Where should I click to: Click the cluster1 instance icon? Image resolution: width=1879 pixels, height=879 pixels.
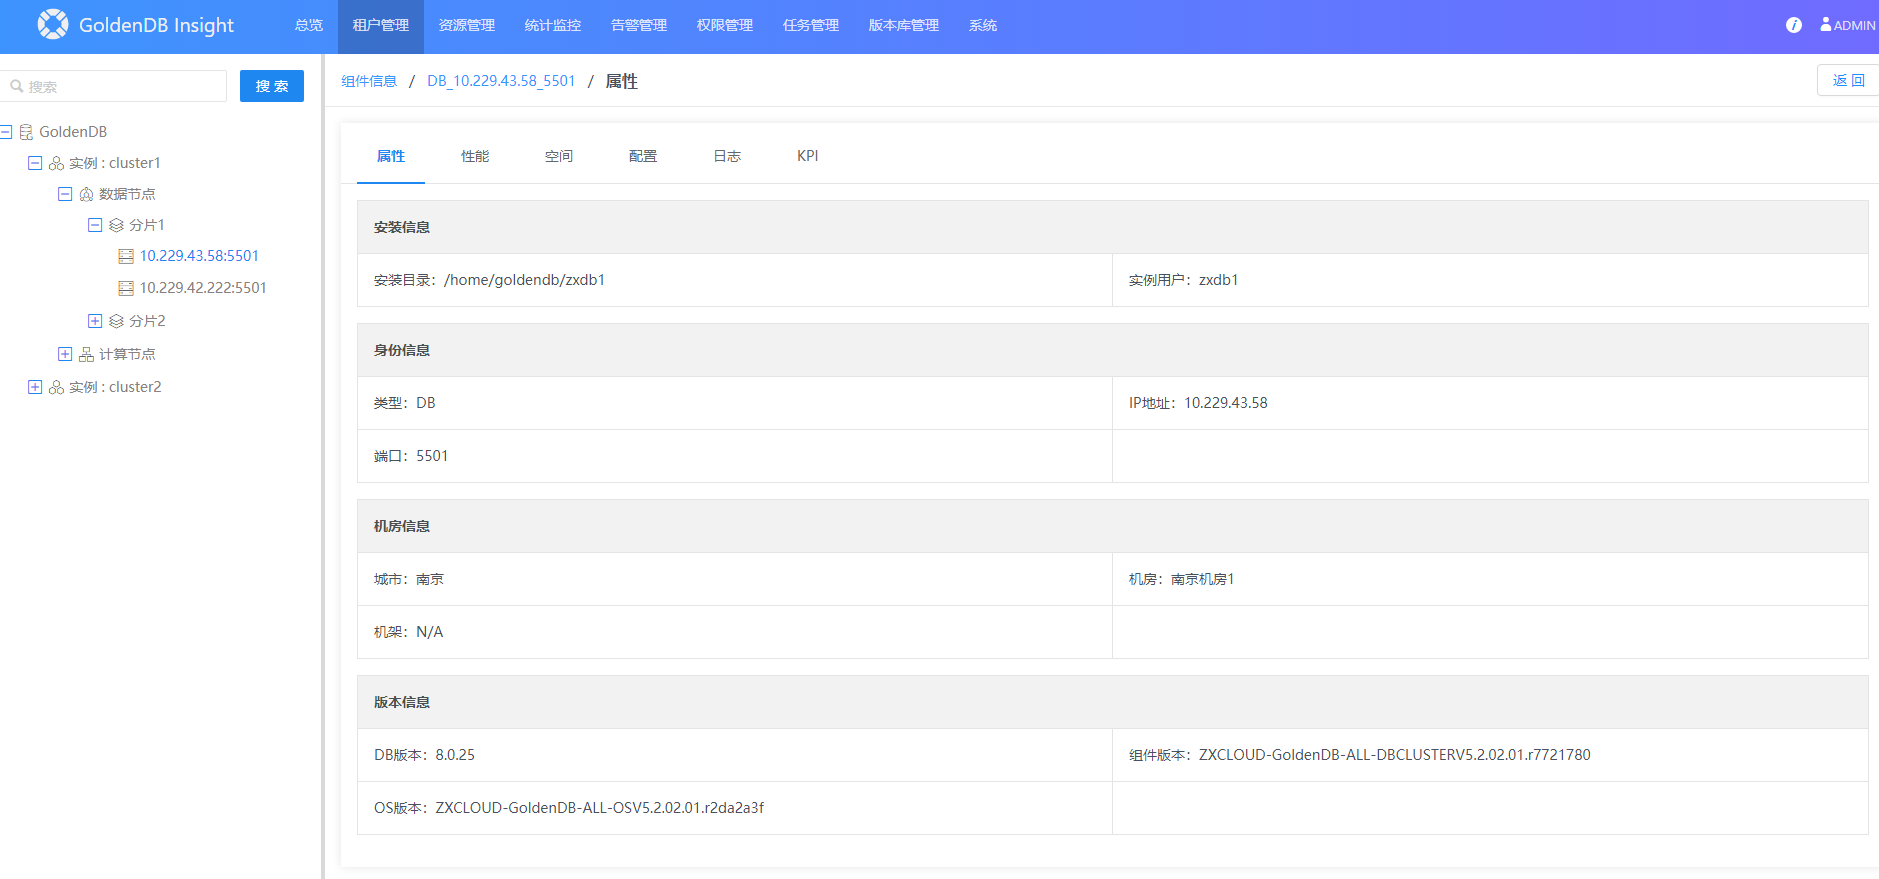point(56,163)
